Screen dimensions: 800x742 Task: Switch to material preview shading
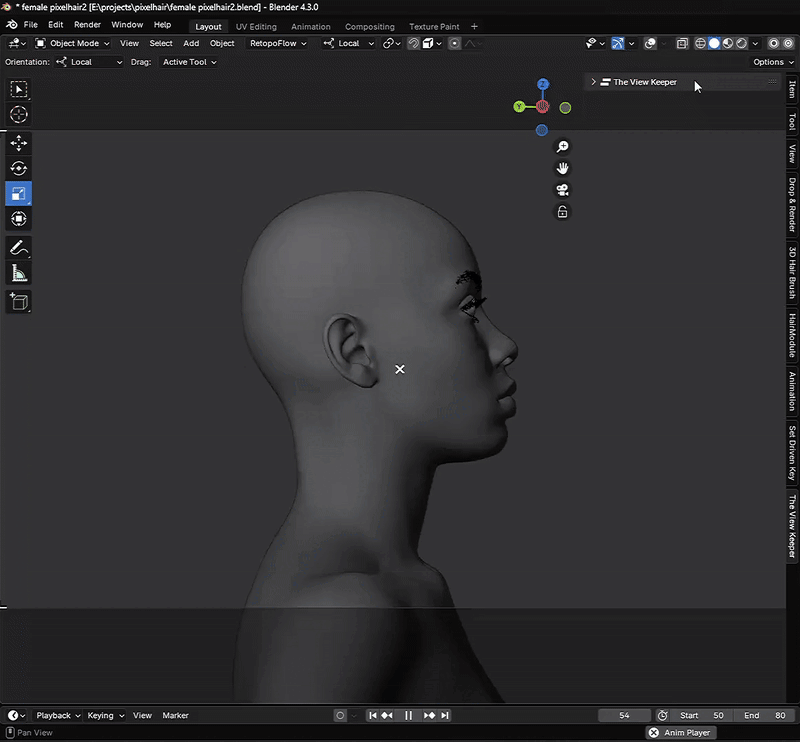728,43
